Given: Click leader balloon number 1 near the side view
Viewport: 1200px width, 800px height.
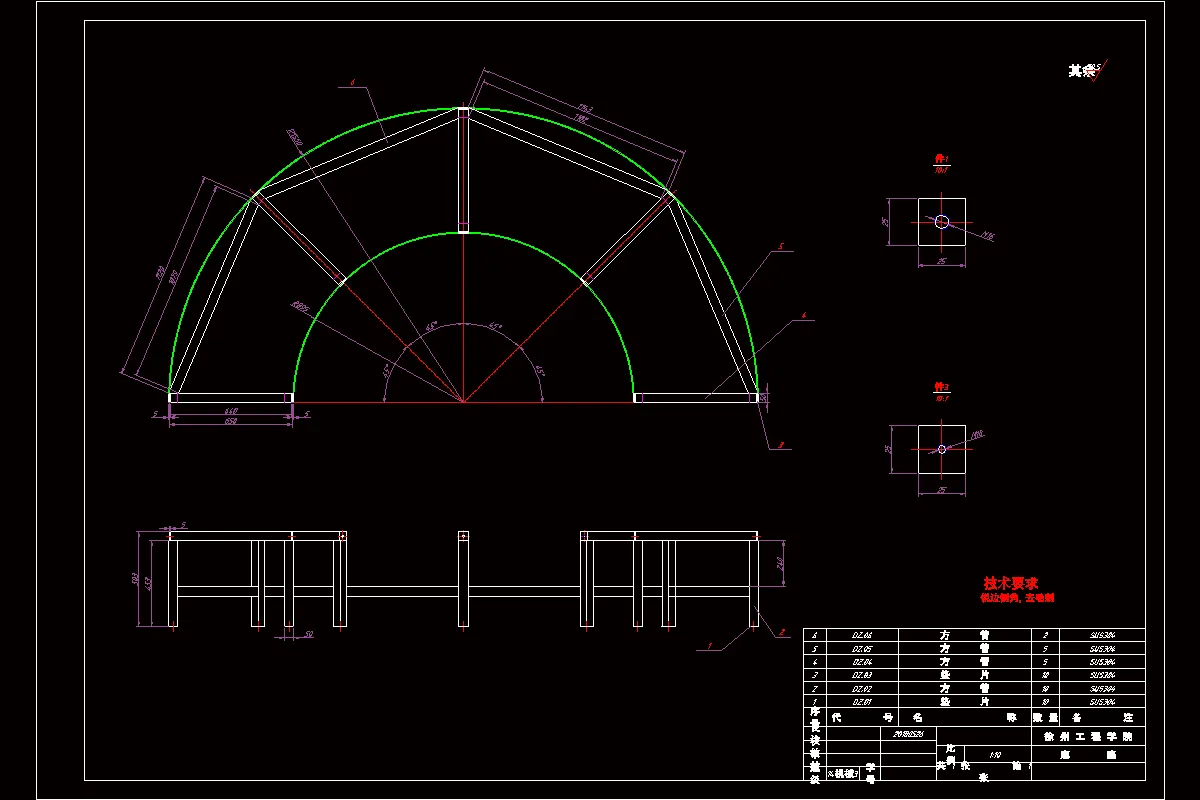Looking at the screenshot, I should (711, 647).
